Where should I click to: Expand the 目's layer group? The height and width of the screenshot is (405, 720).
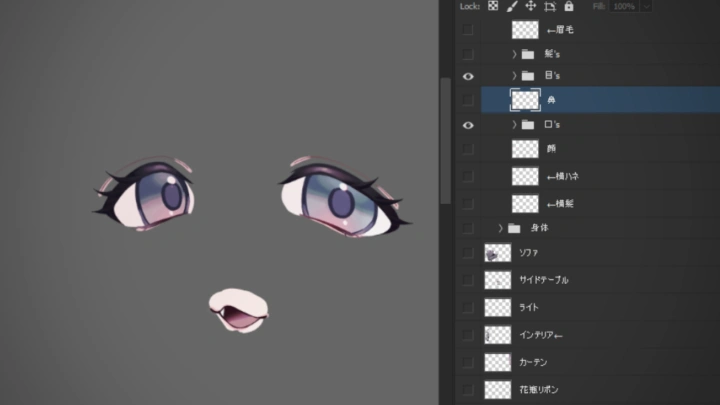tap(515, 76)
